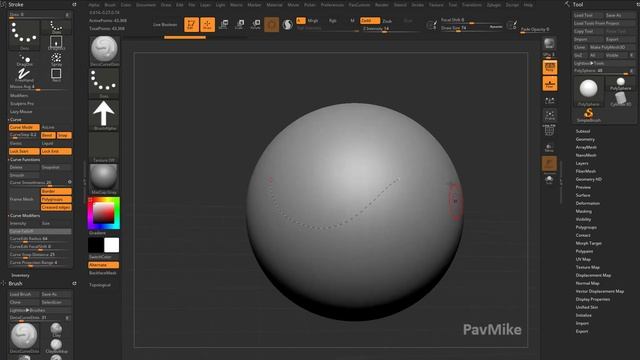Toggle Zadd in the top toolbar
Image resolution: width=640 pixels, height=360 pixels.
370,20
